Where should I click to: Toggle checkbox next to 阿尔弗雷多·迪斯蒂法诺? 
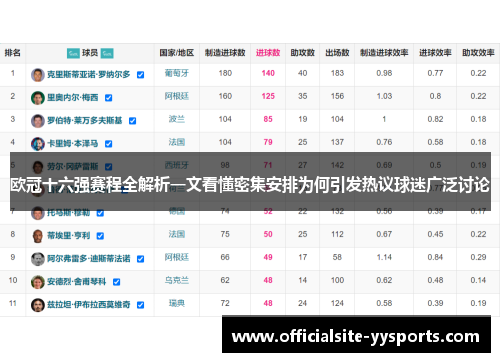[141, 259]
